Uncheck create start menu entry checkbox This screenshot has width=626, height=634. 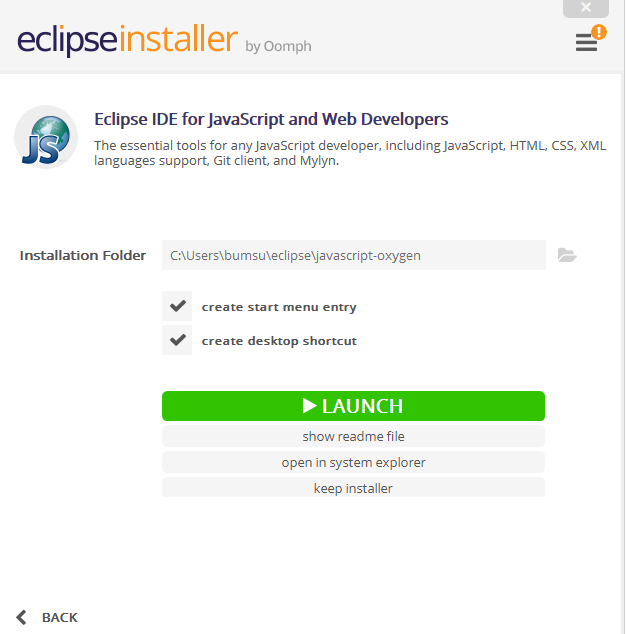point(177,306)
